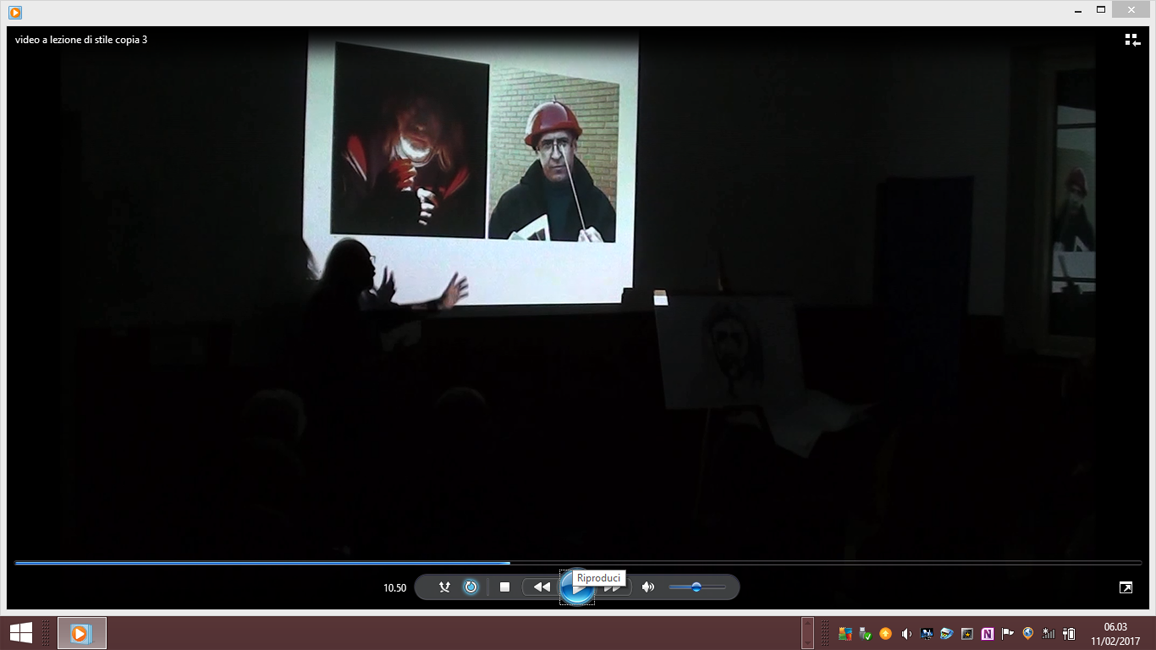
Task: Open the Windows Start button
Action: point(21,633)
